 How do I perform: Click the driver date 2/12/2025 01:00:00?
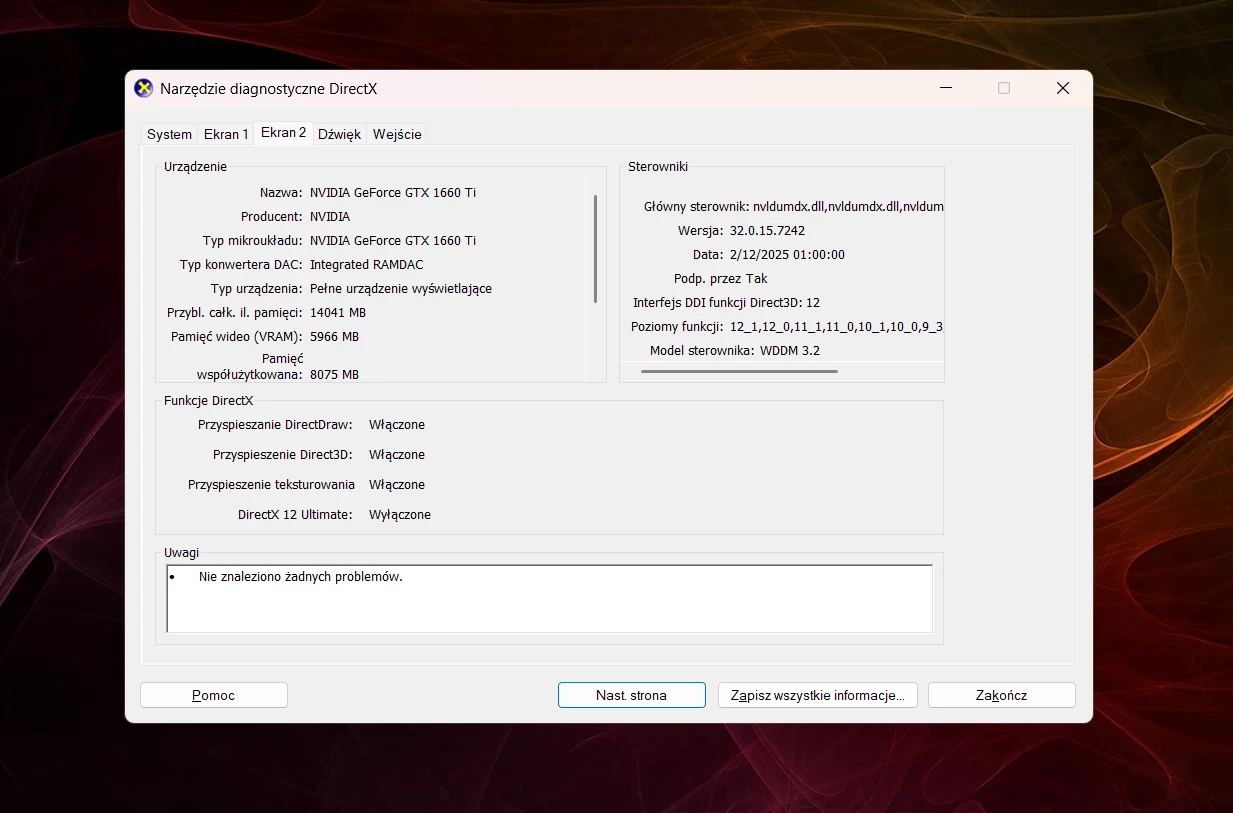point(787,254)
